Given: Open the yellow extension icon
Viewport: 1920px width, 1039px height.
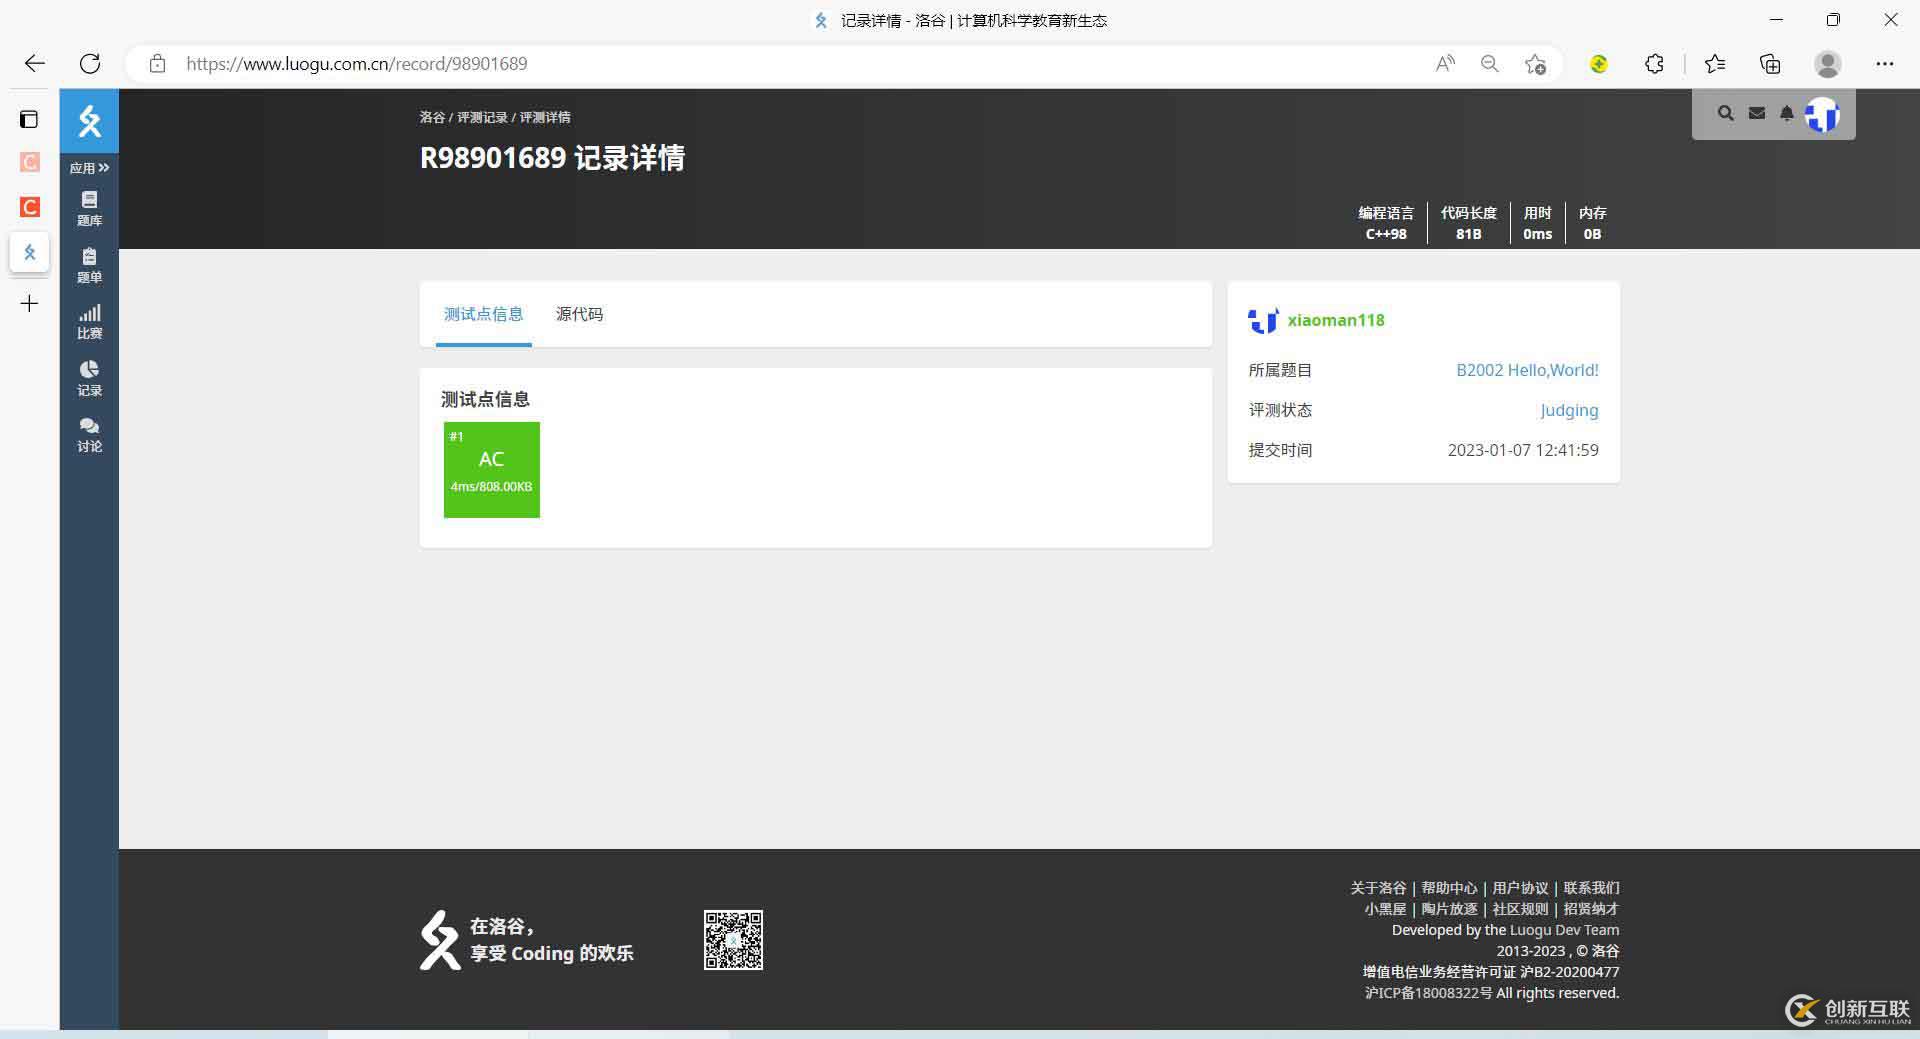Looking at the screenshot, I should click(1599, 64).
